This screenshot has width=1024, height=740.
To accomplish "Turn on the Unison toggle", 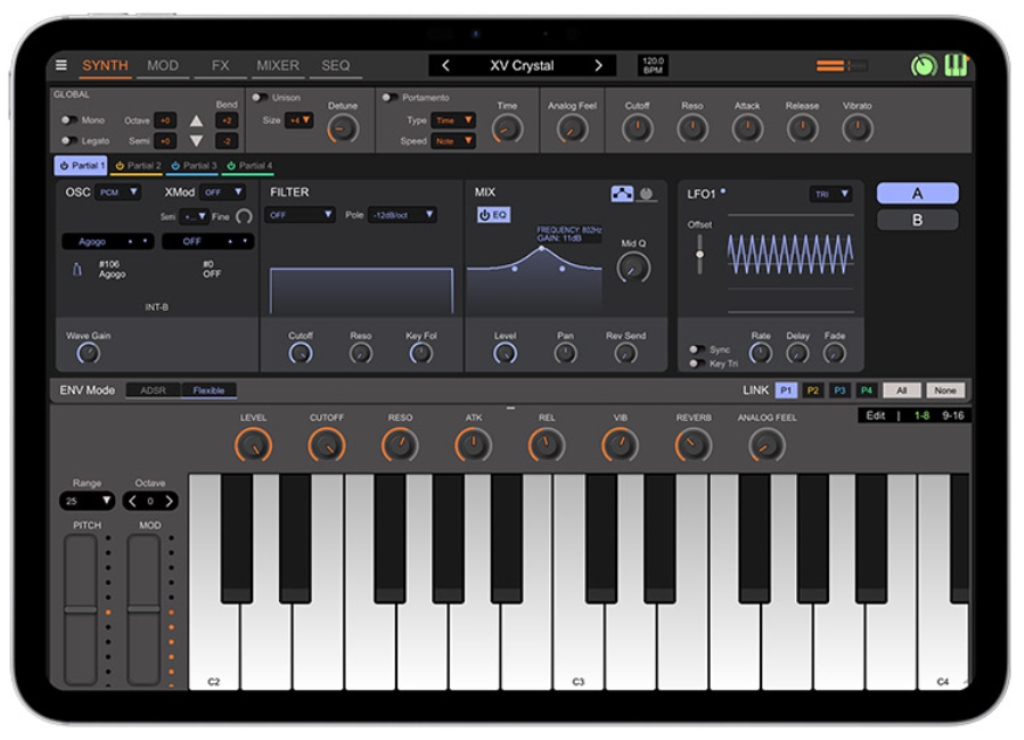I will pyautogui.click(x=260, y=98).
